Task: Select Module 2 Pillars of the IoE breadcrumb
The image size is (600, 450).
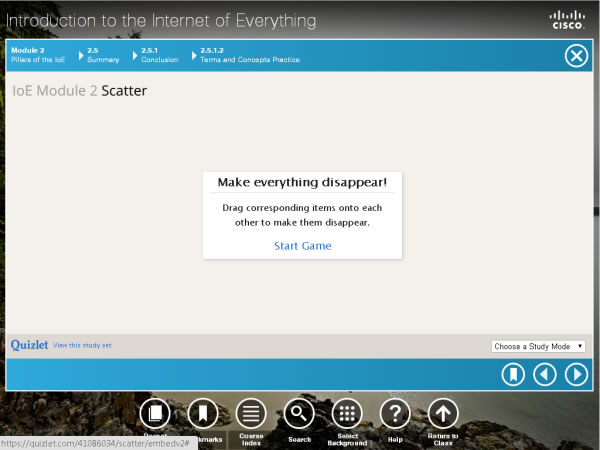Action: [38, 55]
